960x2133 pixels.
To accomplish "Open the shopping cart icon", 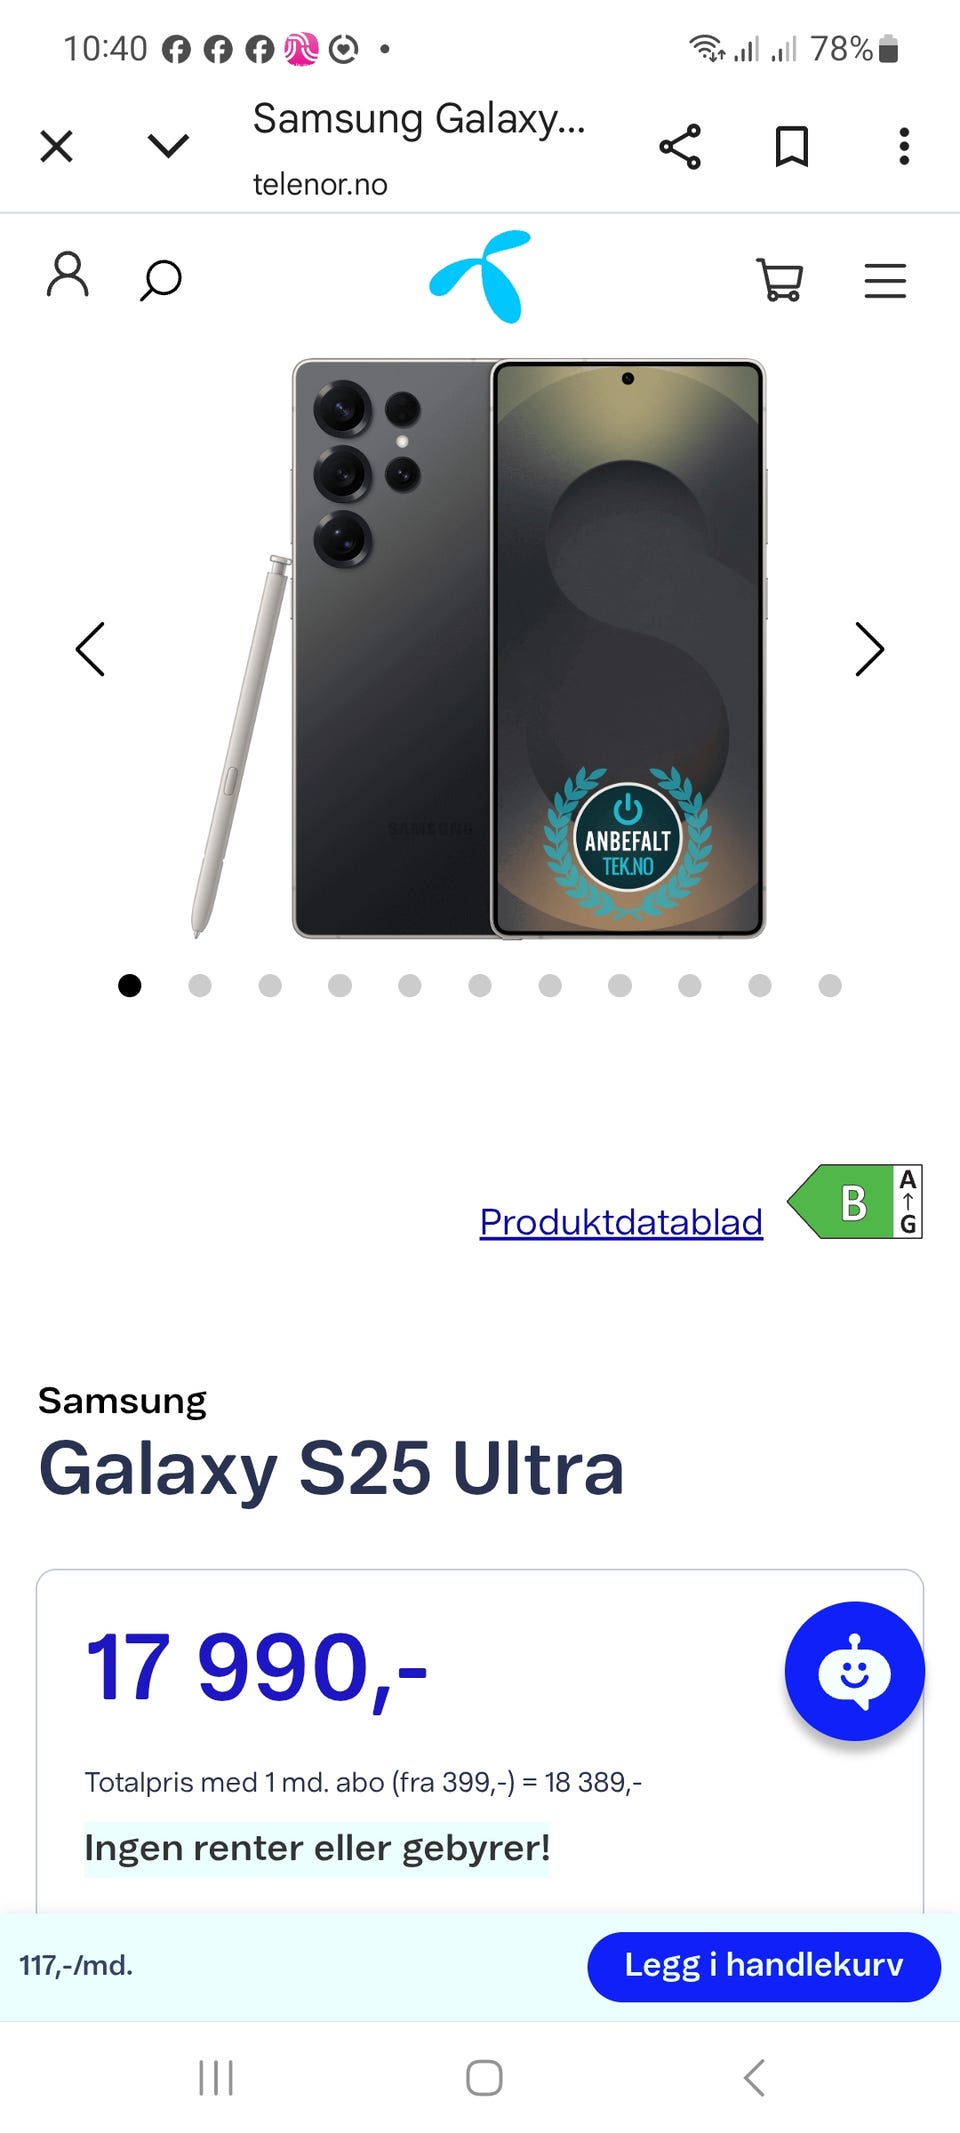I will (780, 280).
